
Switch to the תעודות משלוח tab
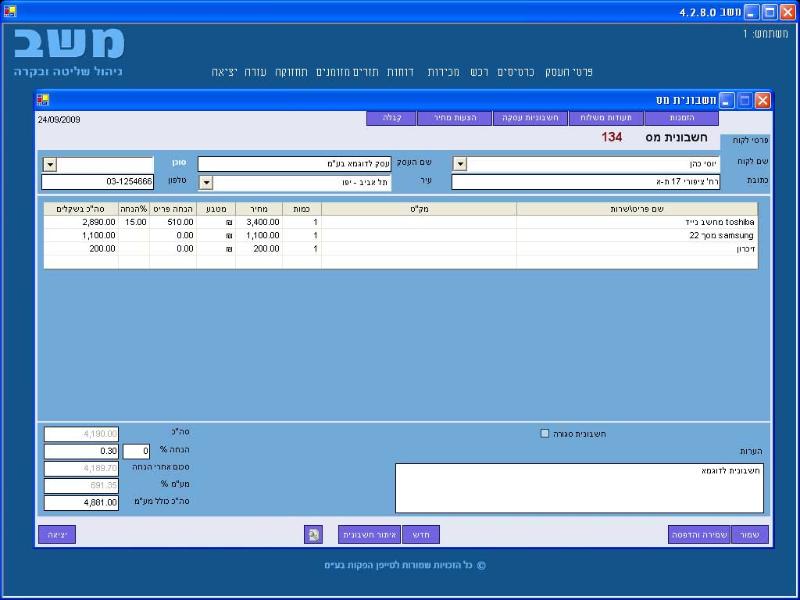[x=606, y=118]
